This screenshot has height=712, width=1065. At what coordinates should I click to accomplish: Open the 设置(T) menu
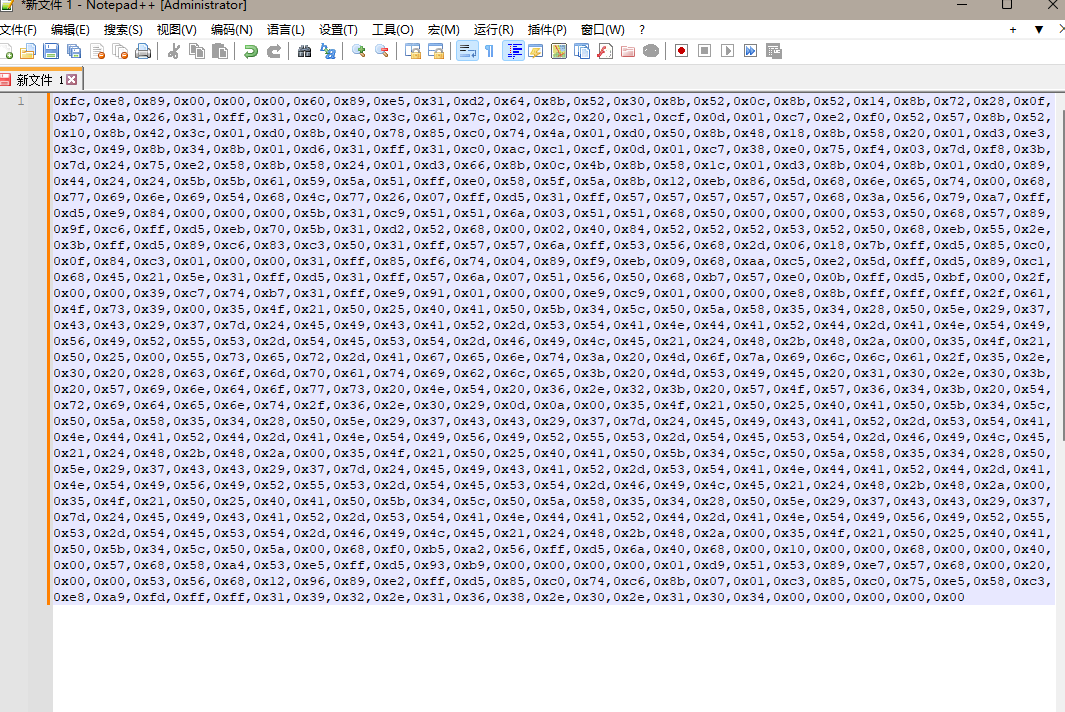(x=338, y=30)
